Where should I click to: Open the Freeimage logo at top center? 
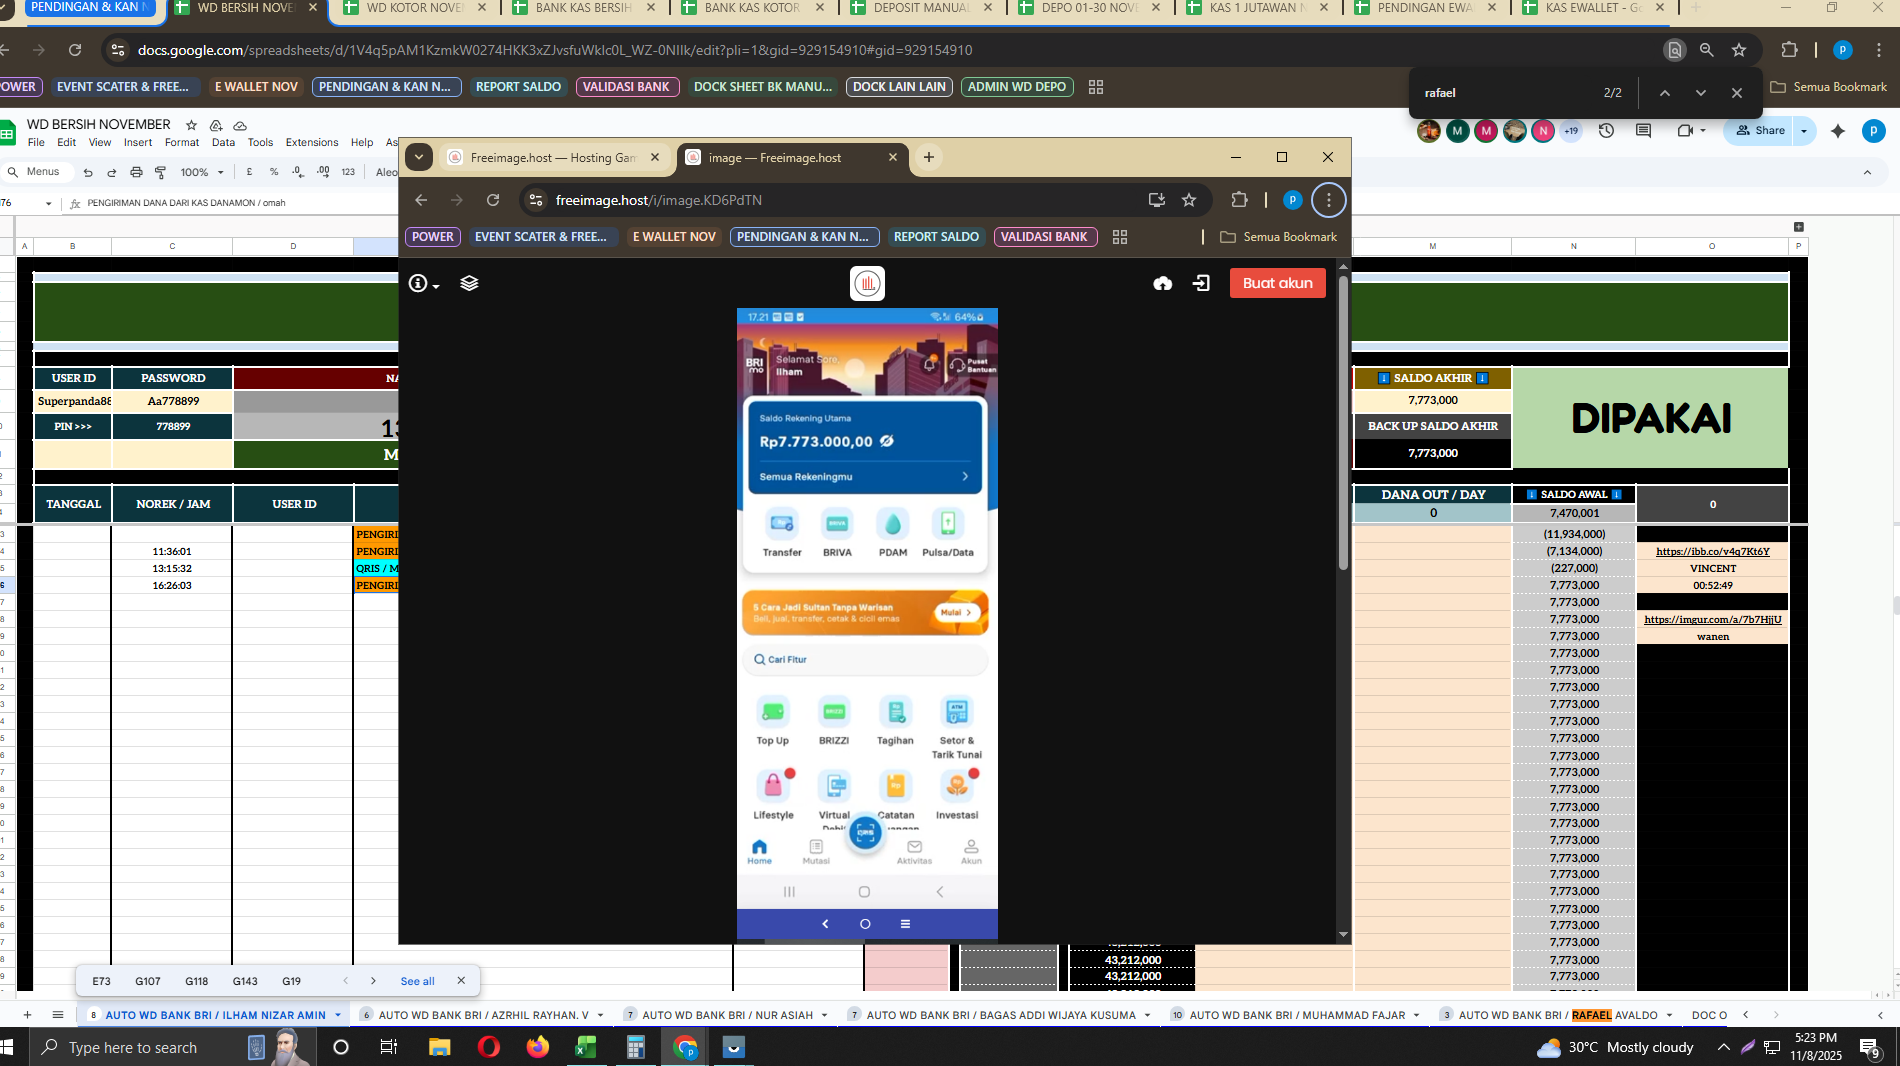tap(867, 283)
